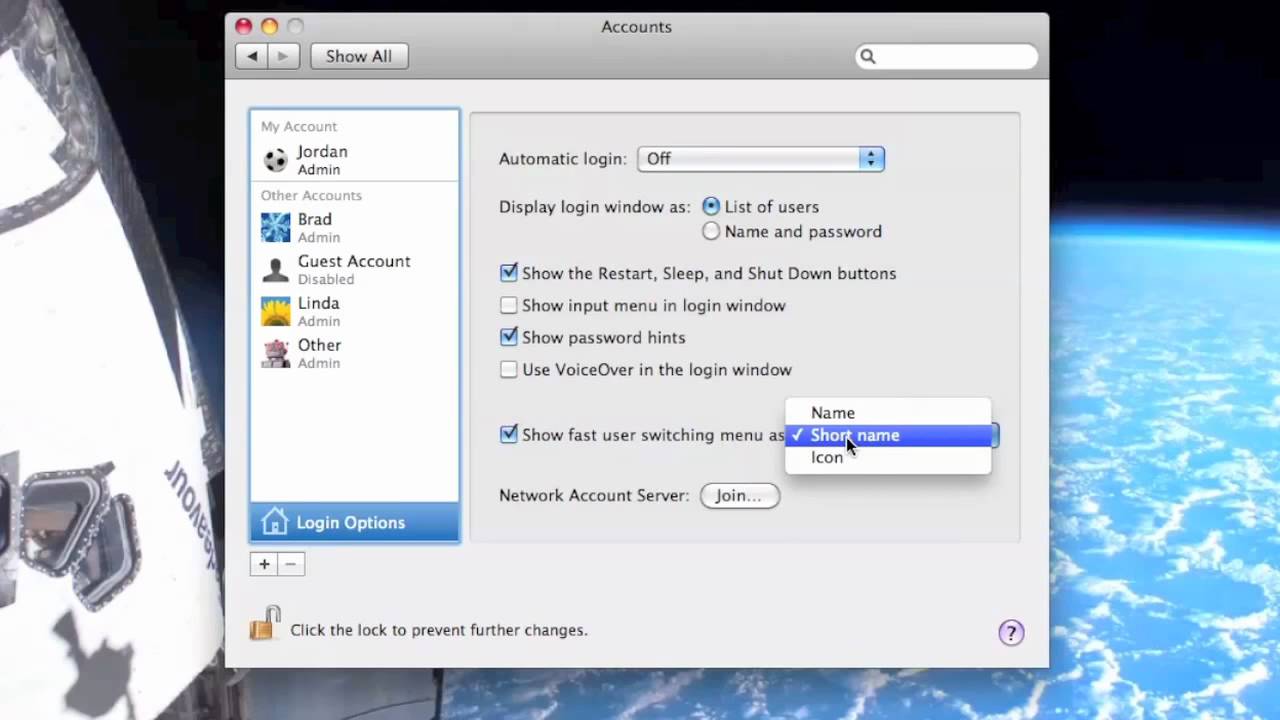This screenshot has width=1280, height=720.
Task: Open the Automatic login dropdown
Action: click(761, 158)
